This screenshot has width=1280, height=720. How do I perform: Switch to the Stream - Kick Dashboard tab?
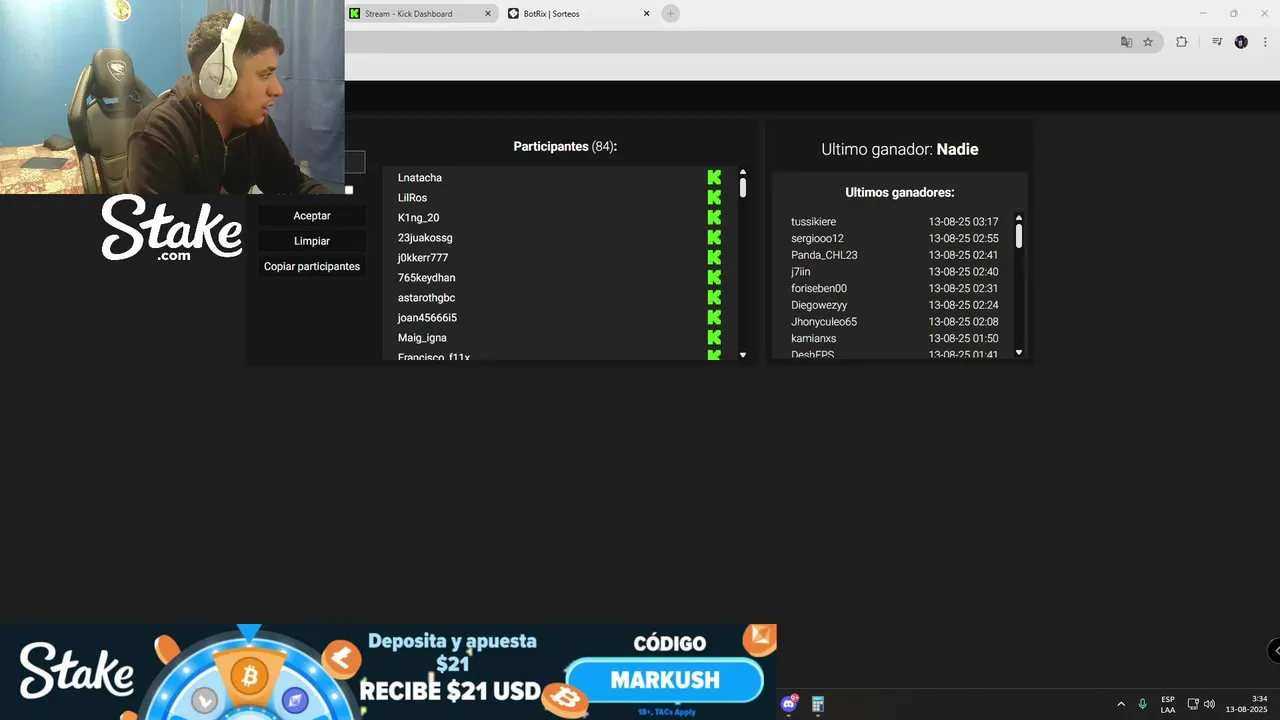[x=422, y=13]
